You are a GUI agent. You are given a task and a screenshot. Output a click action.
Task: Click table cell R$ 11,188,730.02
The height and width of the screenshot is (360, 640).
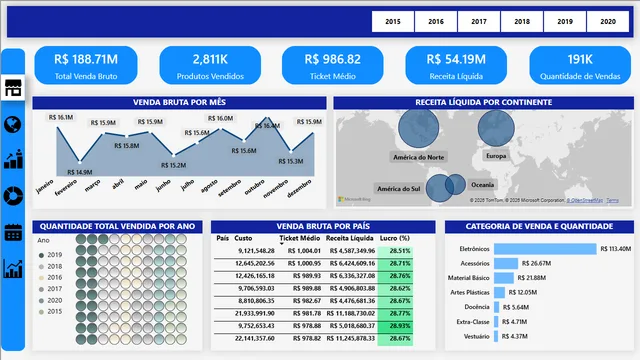click(351, 313)
